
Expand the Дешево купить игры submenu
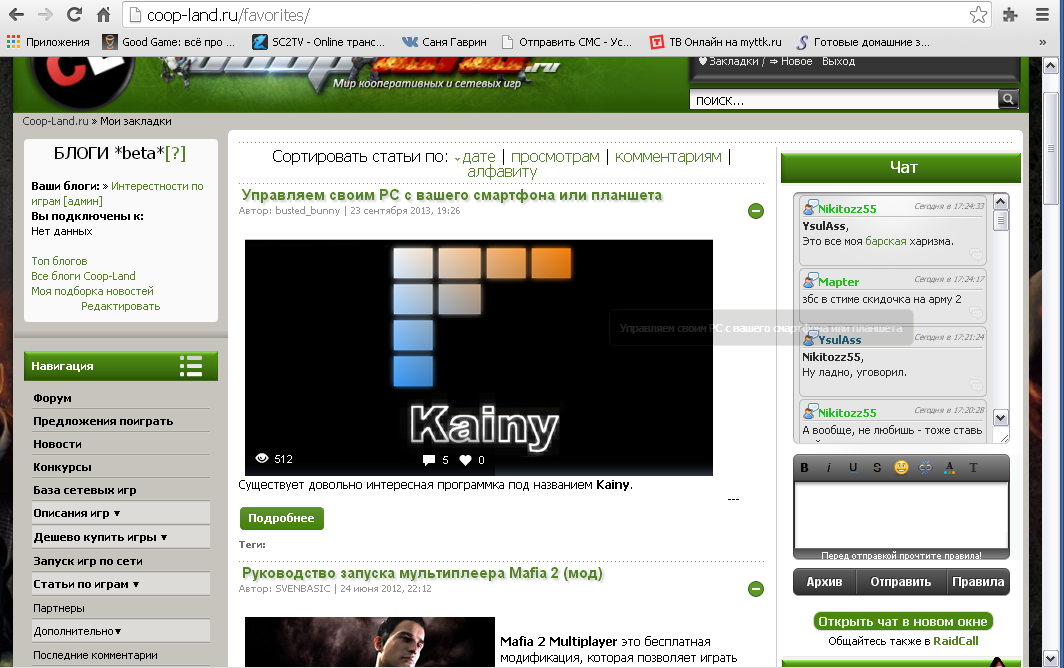(121, 537)
